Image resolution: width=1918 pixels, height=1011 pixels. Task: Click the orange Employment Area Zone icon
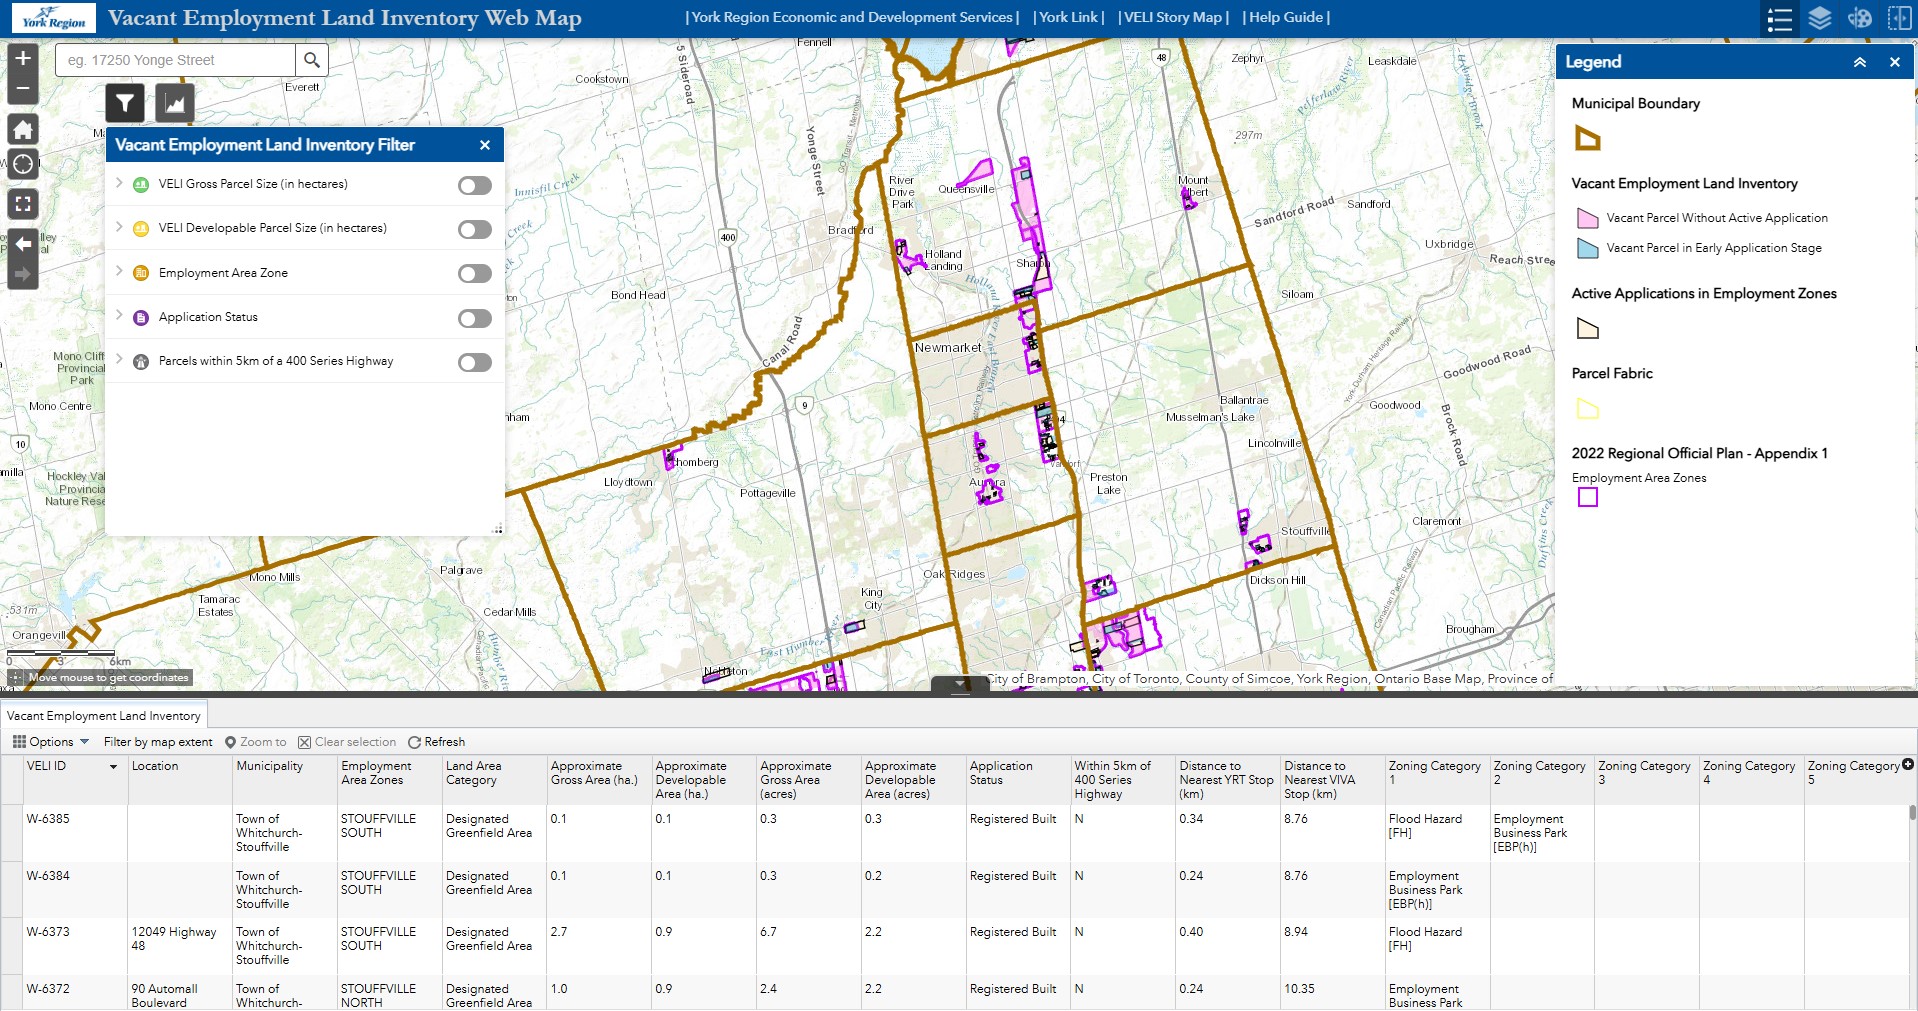pos(141,273)
